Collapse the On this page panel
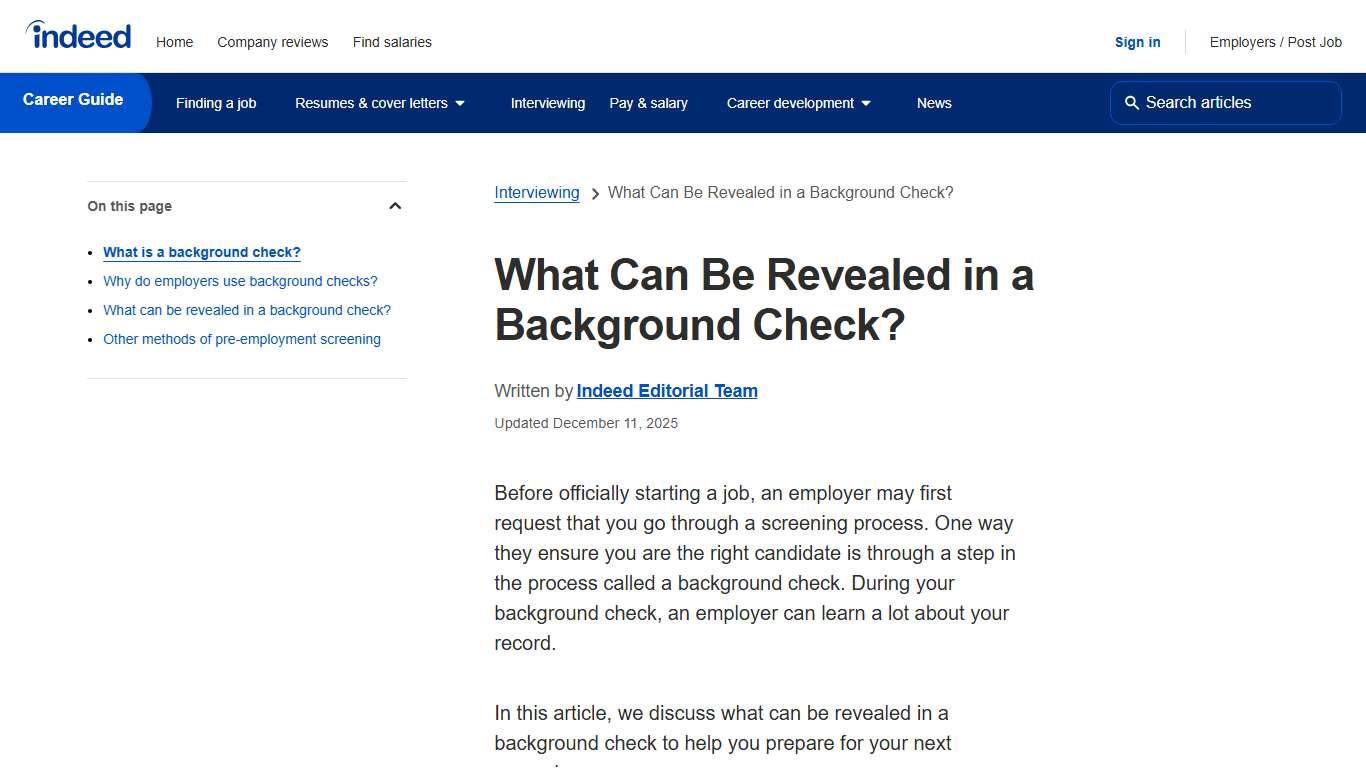 tap(395, 205)
